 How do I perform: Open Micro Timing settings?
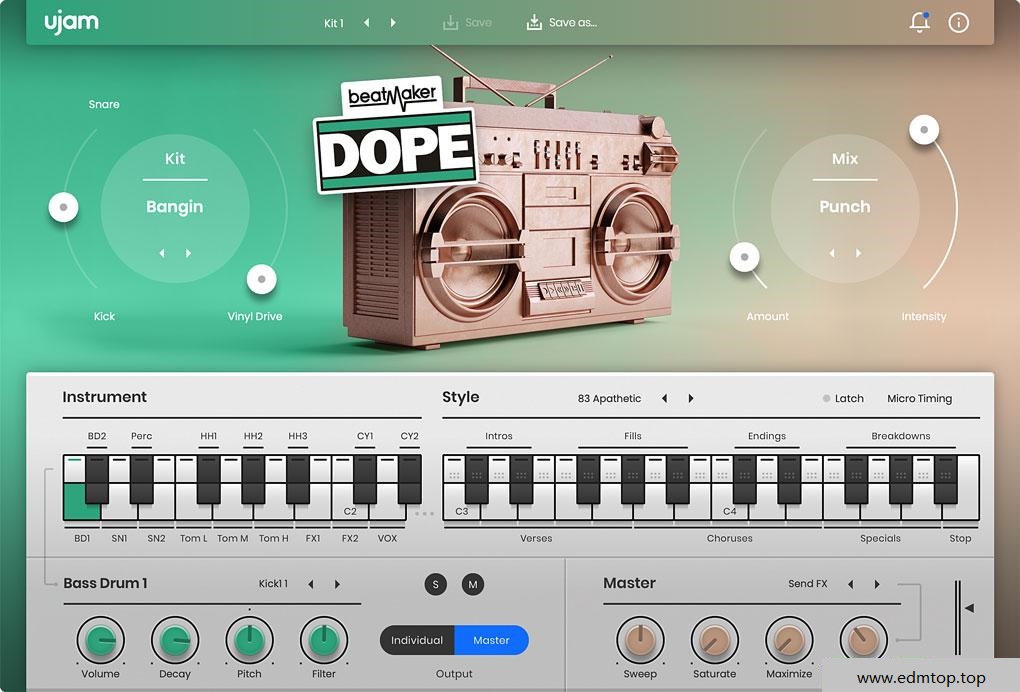(x=918, y=398)
